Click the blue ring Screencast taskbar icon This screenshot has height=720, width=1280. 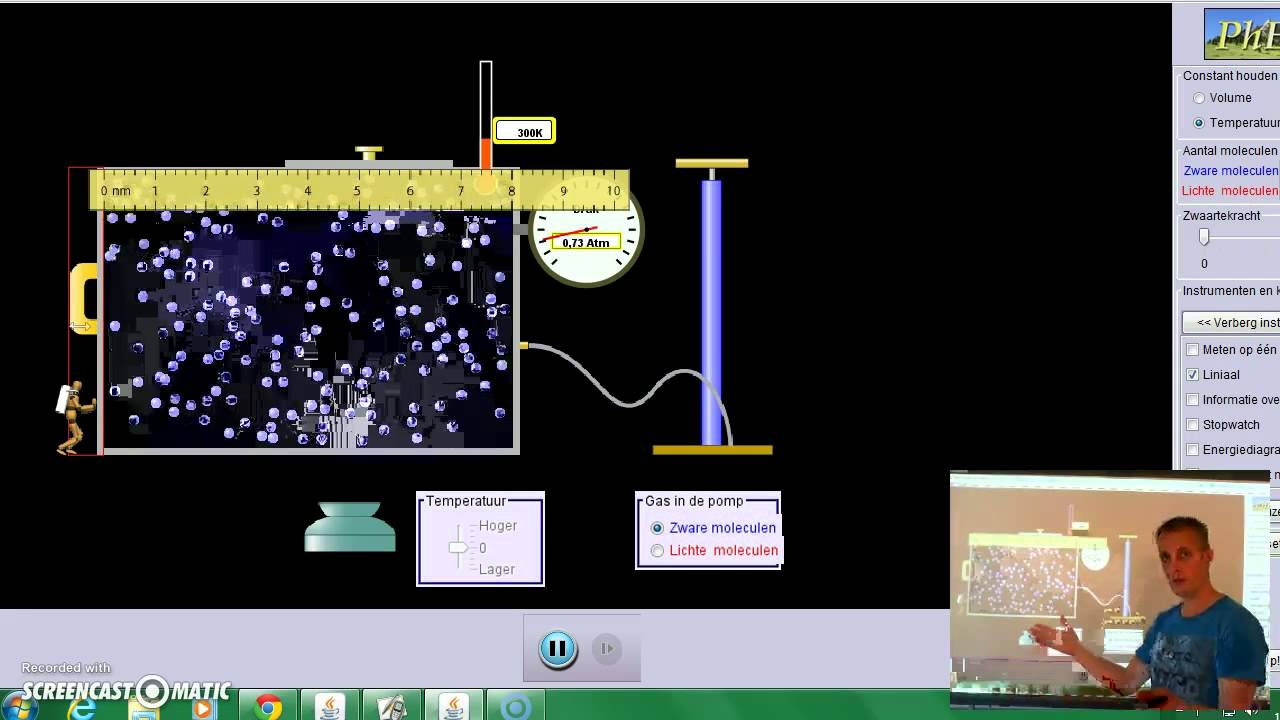click(516, 709)
